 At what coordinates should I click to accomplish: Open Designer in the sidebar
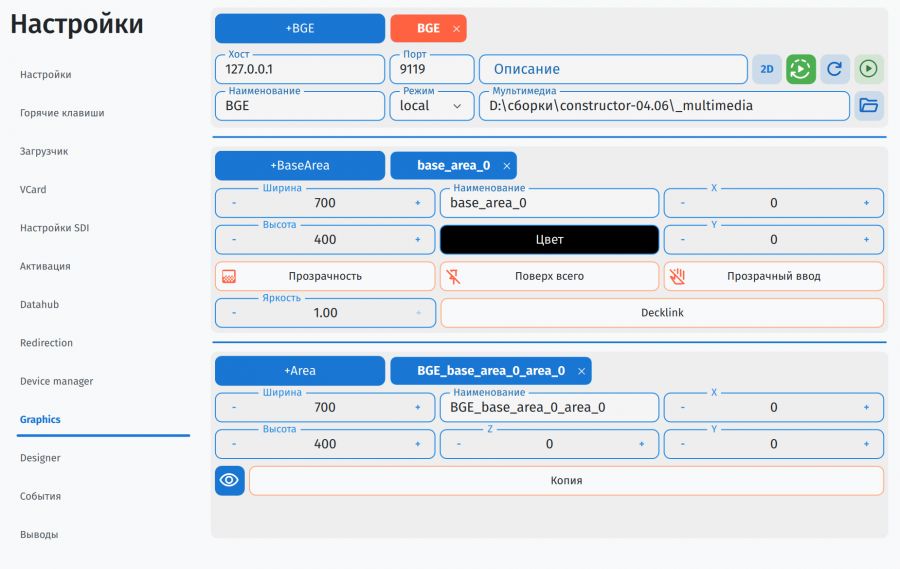click(40, 458)
